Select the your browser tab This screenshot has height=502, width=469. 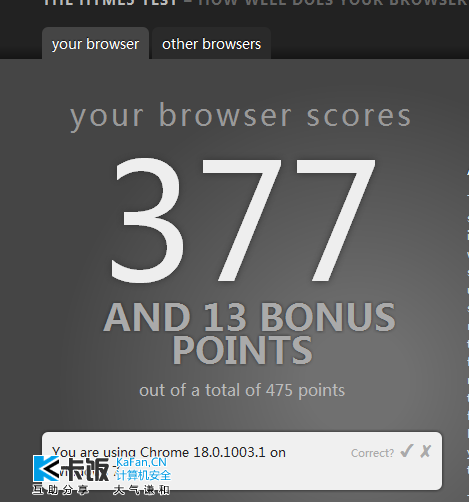[x=95, y=44]
